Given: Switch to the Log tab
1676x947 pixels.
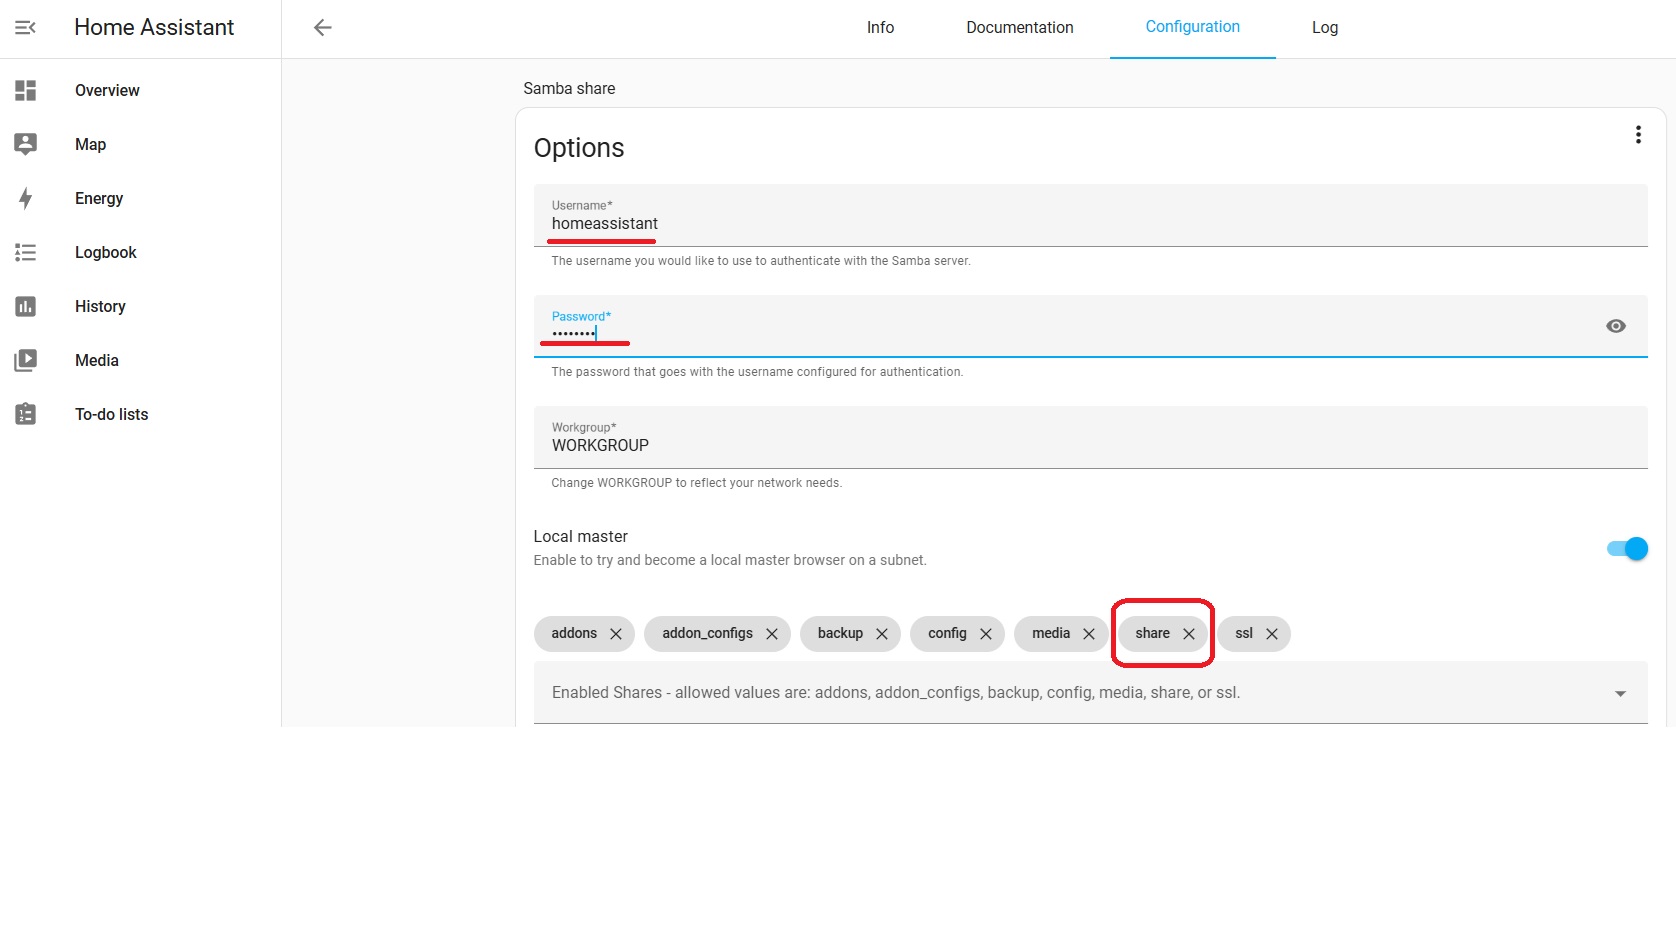Looking at the screenshot, I should point(1325,28).
